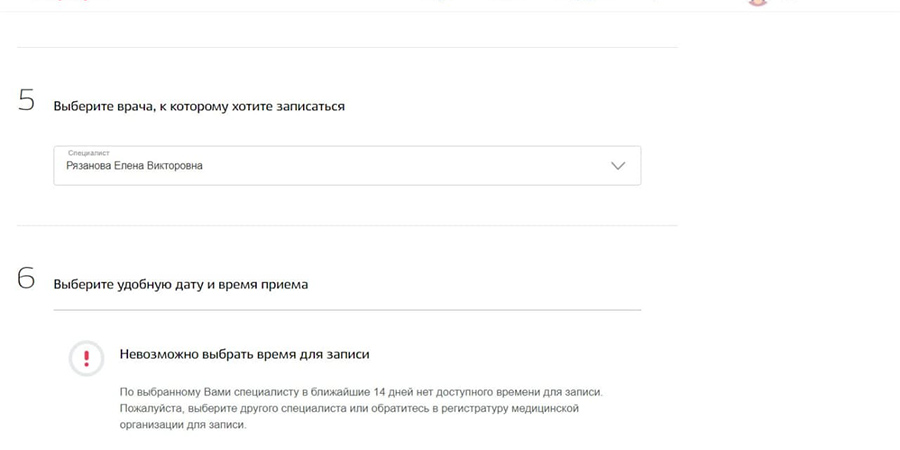Click error title Невозможно выбрать время для записи
The height and width of the screenshot is (450, 900).
[x=245, y=354]
